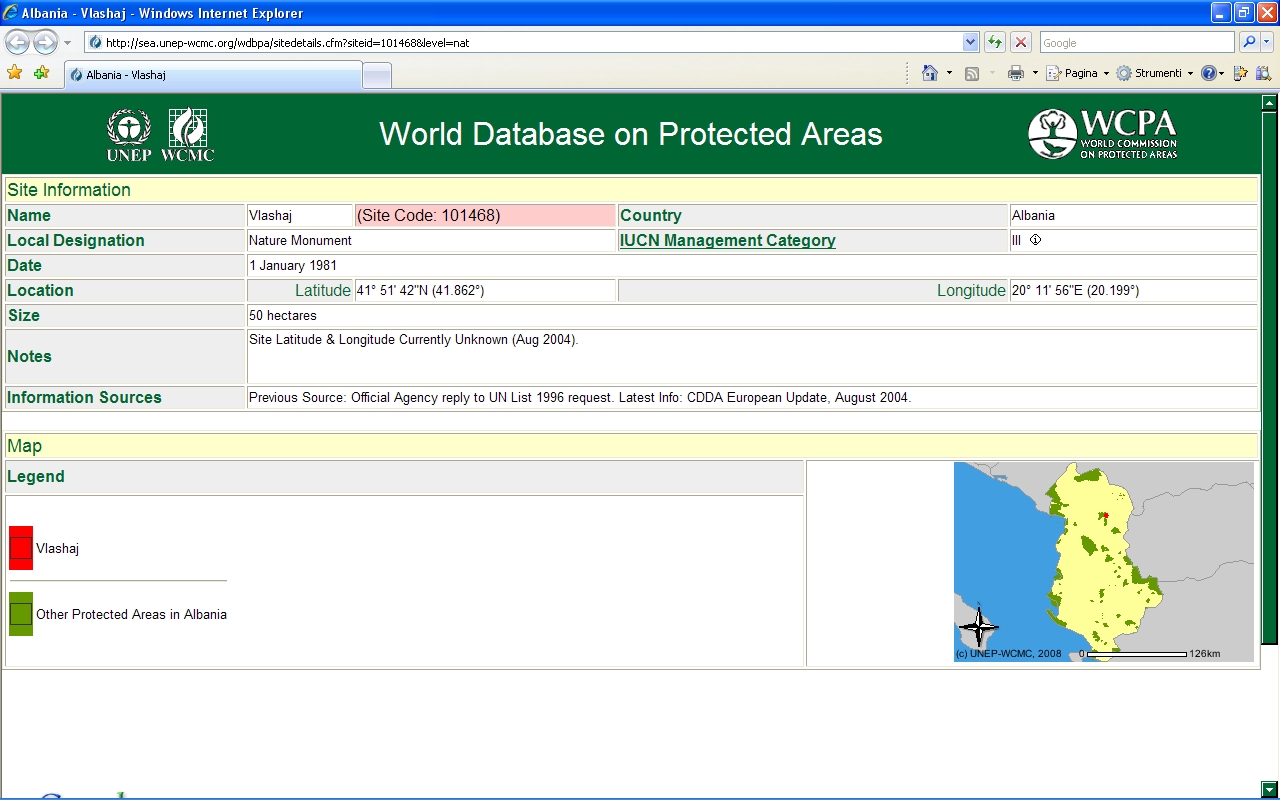This screenshot has height=800, width=1280.
Task: Click the longitude value 20° 11' 56"E
Action: click(x=1075, y=290)
